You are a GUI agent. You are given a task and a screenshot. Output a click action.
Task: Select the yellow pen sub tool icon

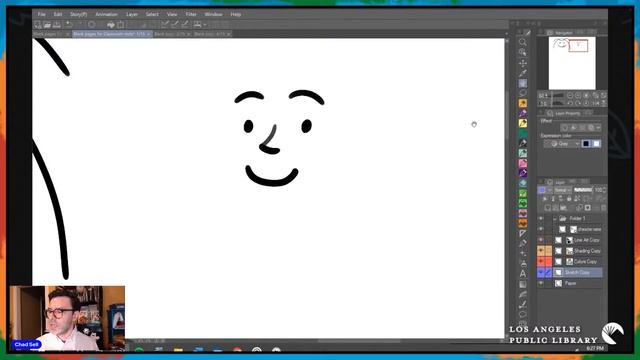(522, 123)
